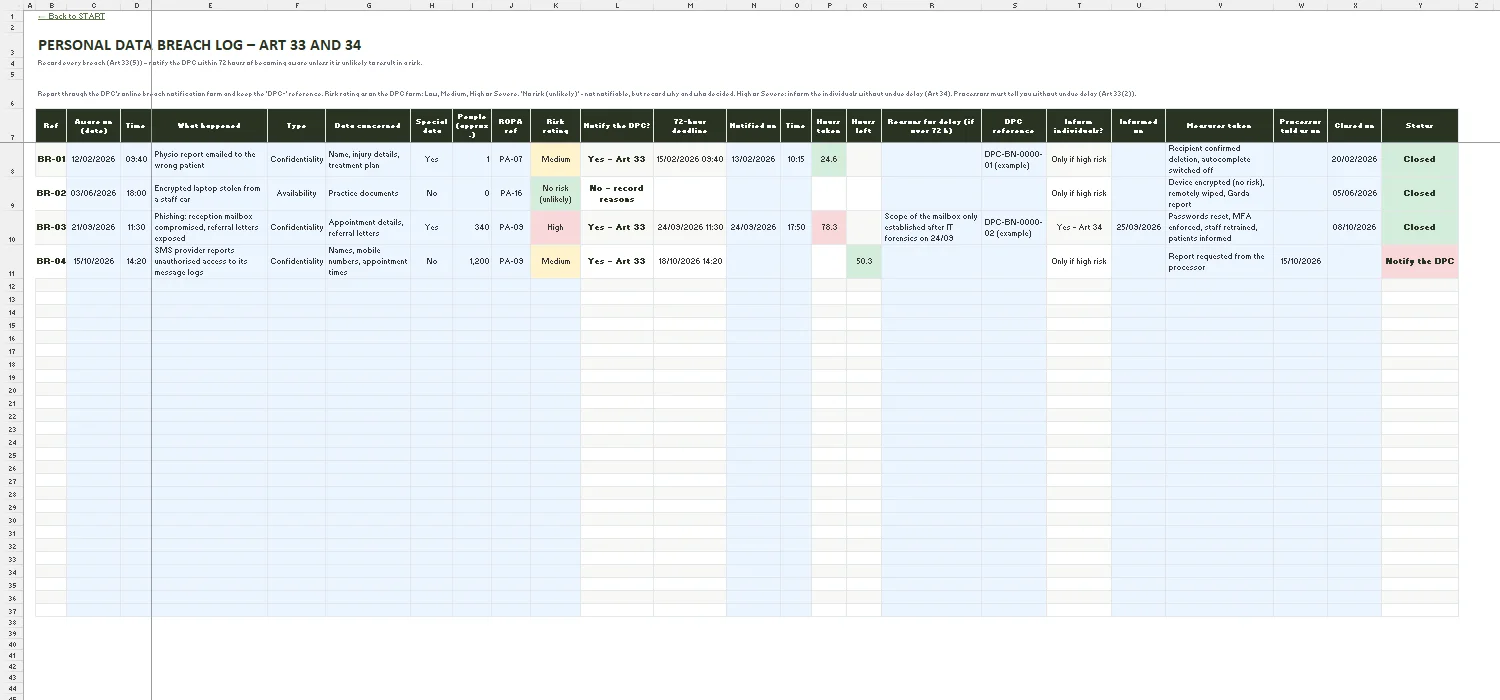Select the people count 340

click(472, 227)
